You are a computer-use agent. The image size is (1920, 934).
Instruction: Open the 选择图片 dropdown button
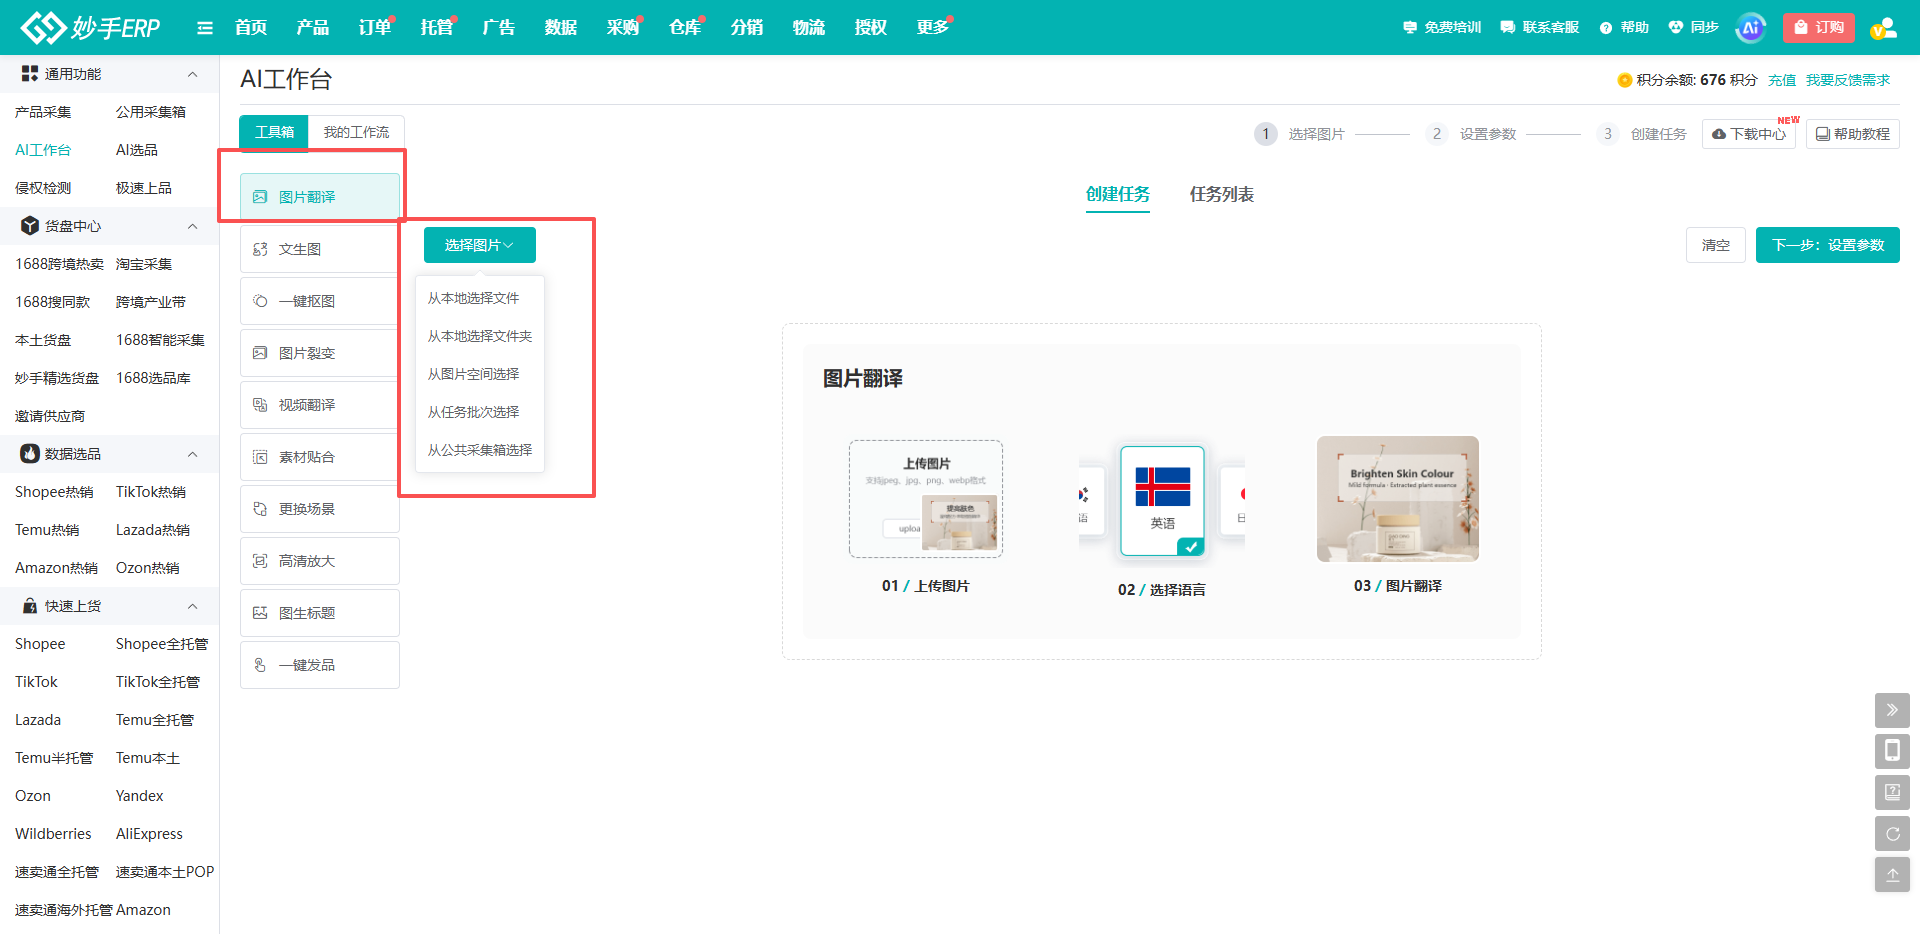point(480,245)
